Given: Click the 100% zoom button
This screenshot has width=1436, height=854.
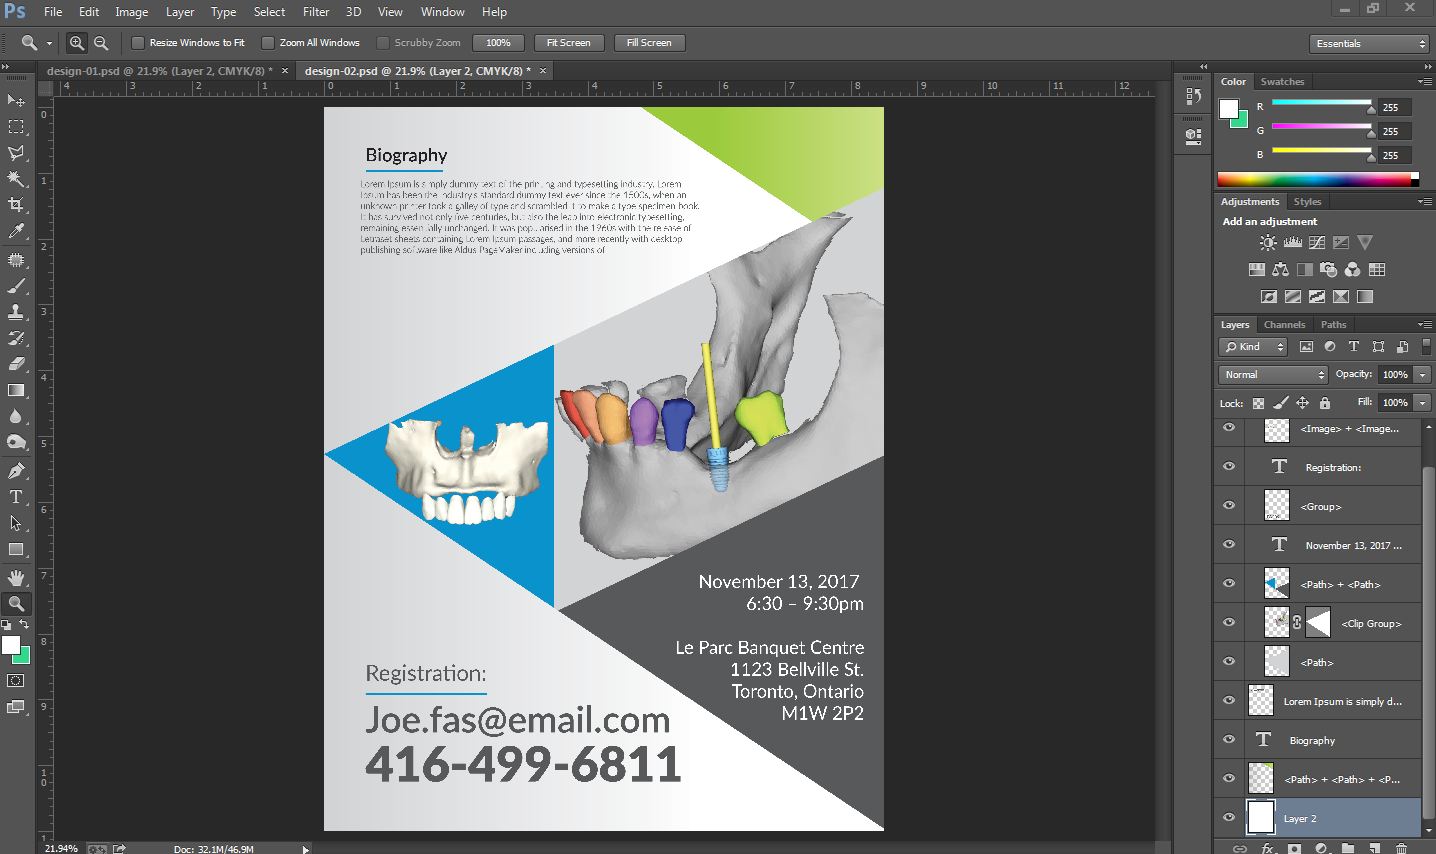Looking at the screenshot, I should (x=498, y=43).
